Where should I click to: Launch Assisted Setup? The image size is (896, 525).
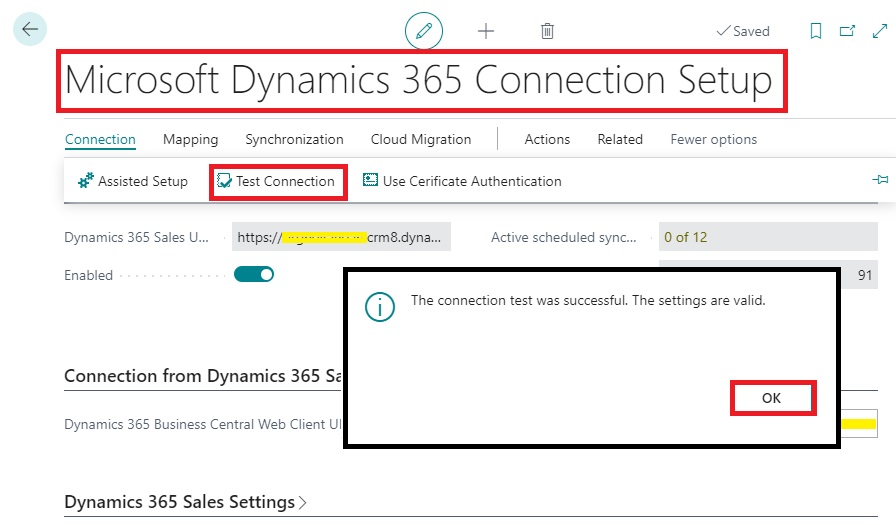[x=133, y=181]
